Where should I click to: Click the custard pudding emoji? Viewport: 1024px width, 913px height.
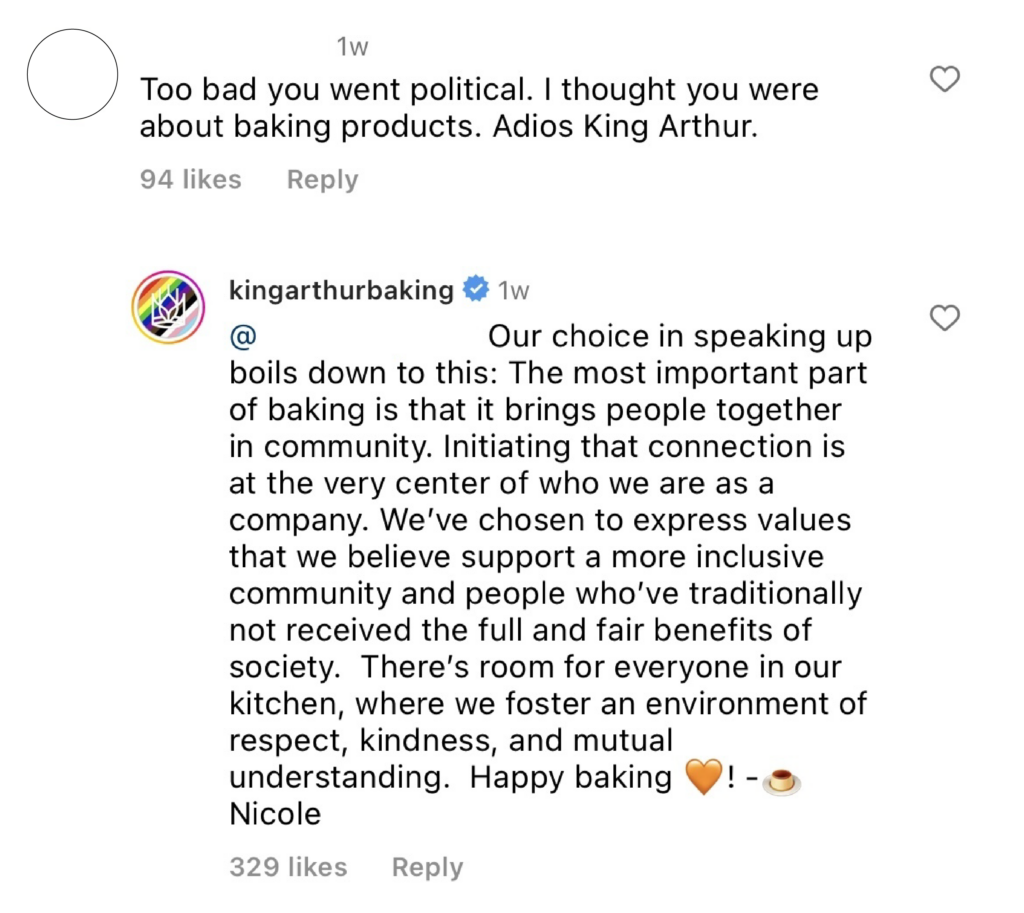[x=781, y=780]
